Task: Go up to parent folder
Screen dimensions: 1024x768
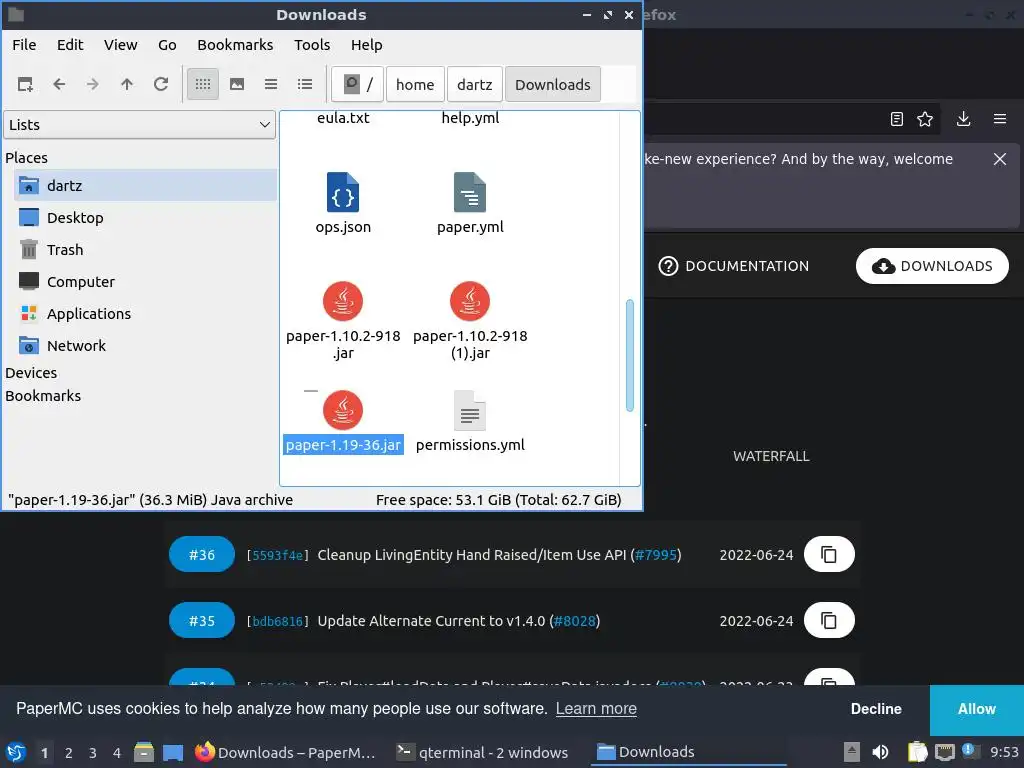Action: [x=127, y=84]
